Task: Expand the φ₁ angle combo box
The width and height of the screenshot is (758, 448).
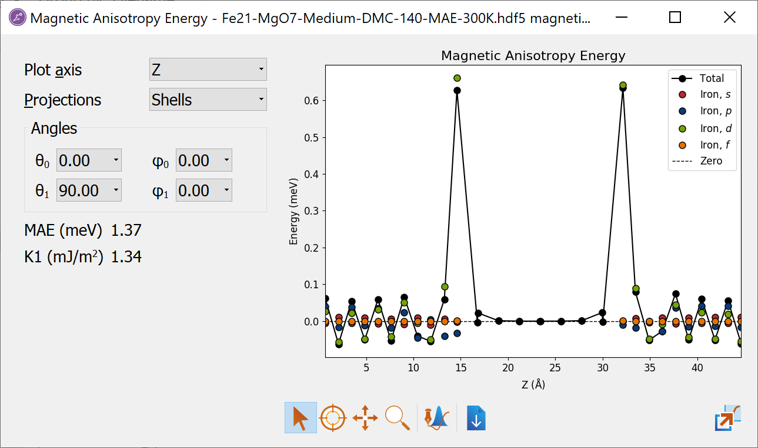Action: (204, 190)
